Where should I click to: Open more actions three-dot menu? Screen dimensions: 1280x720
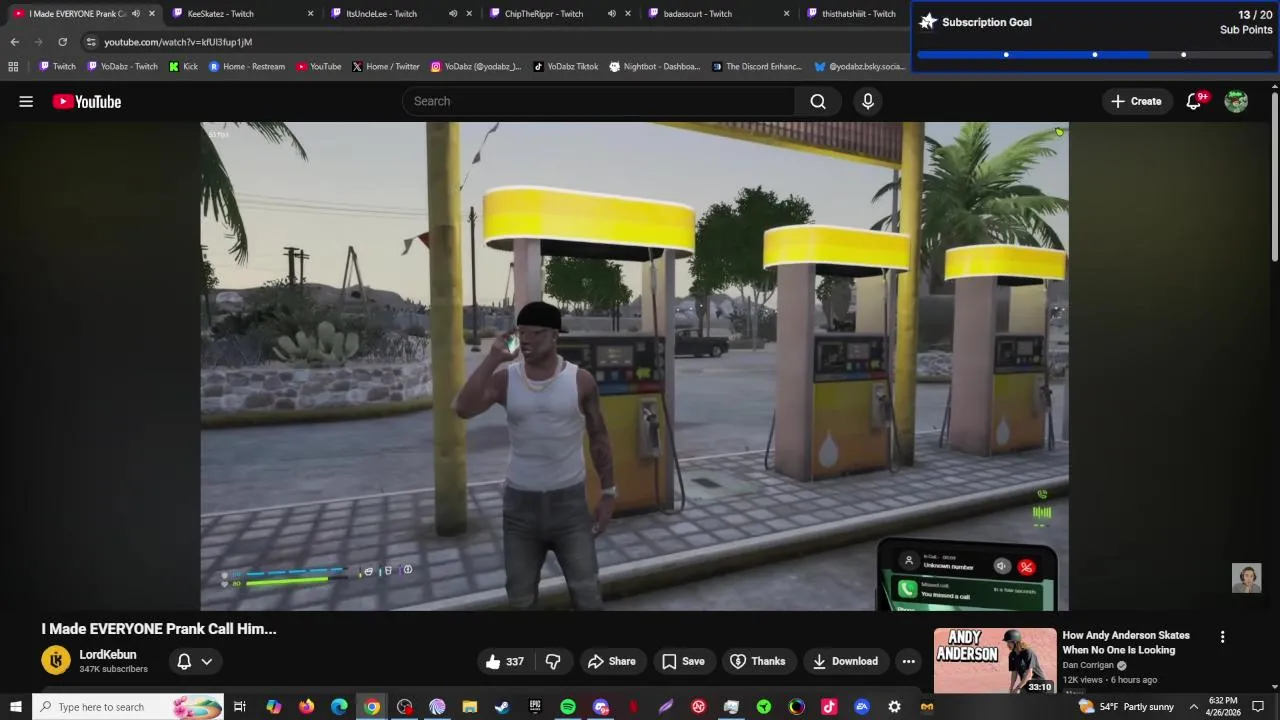click(908, 661)
